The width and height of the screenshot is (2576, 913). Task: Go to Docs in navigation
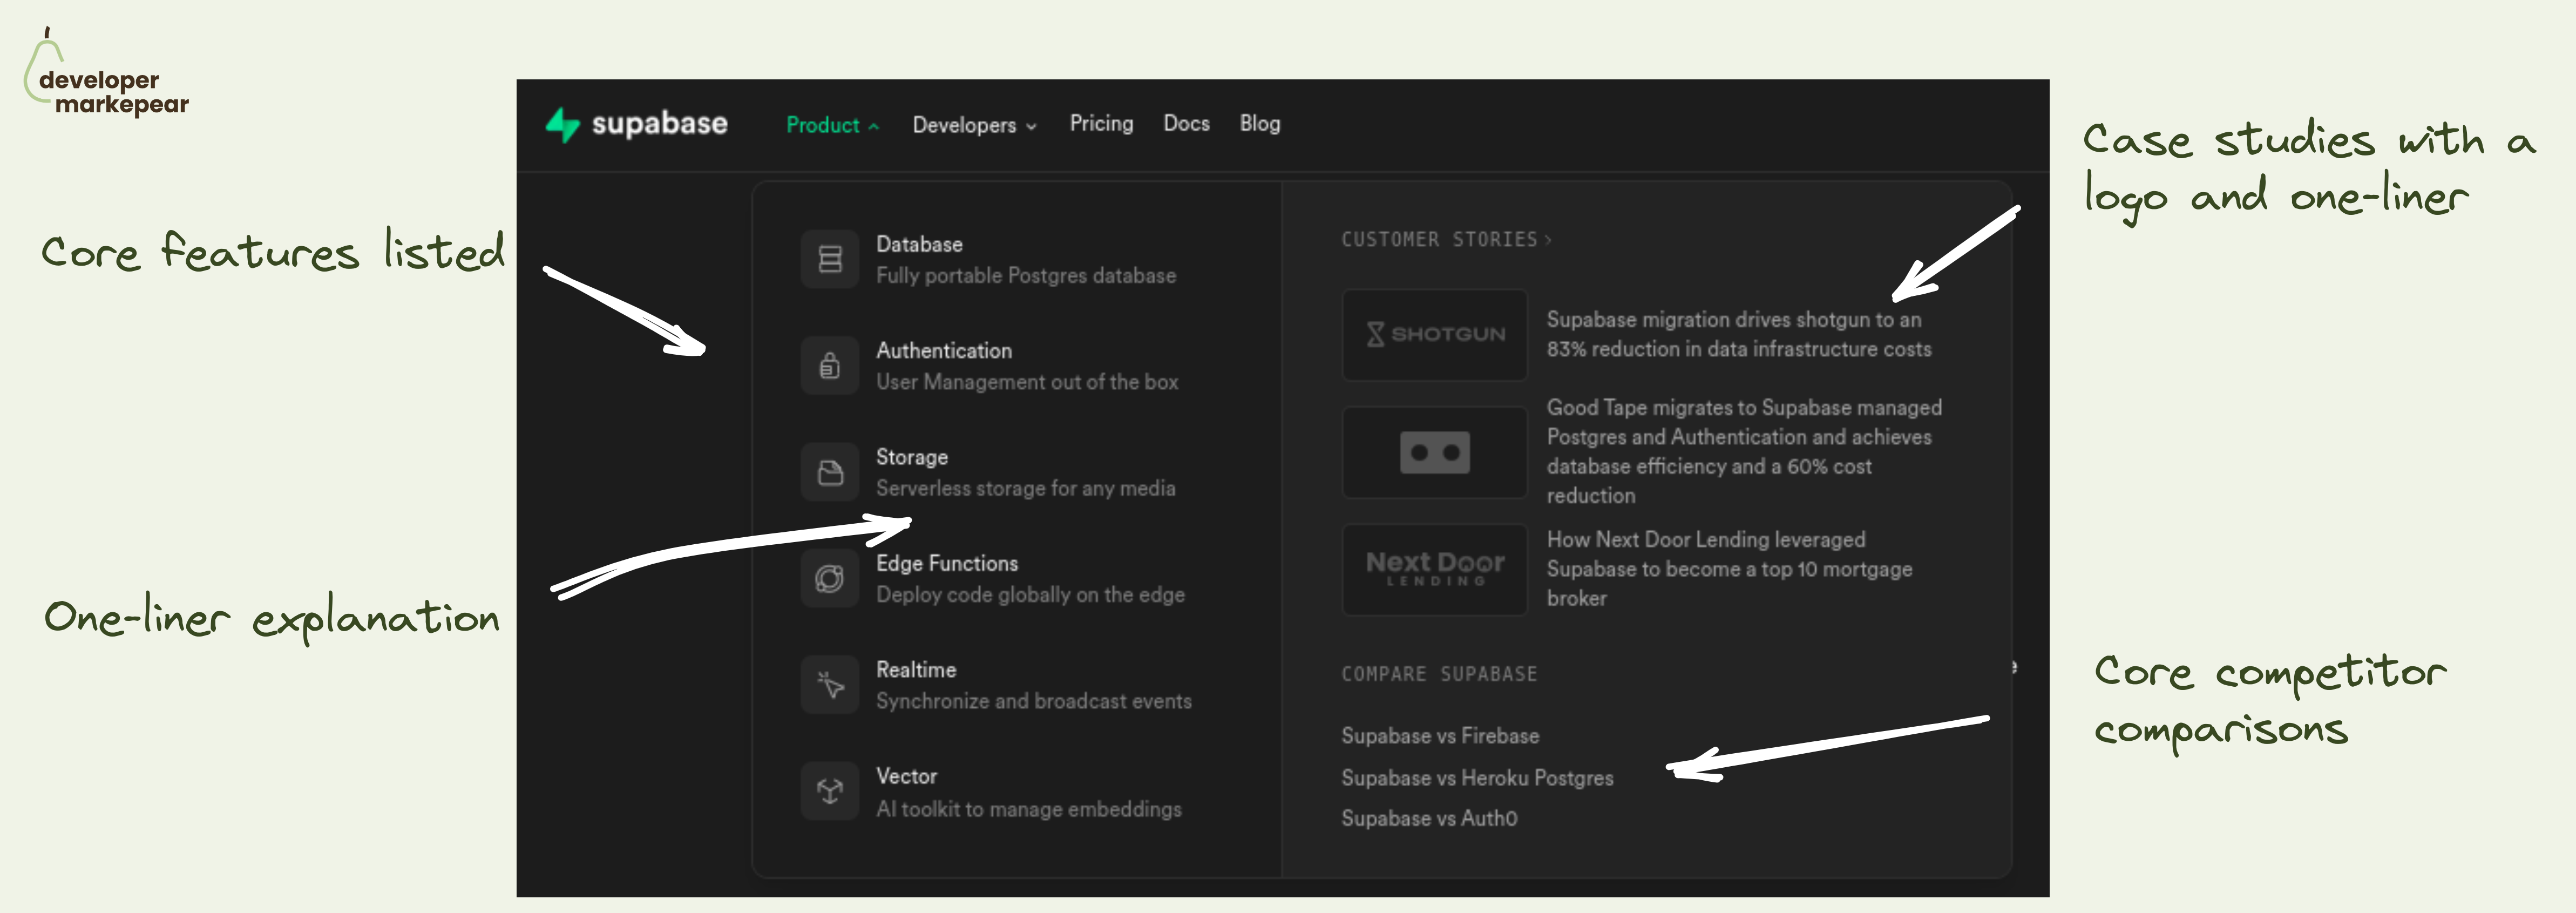point(1186,123)
